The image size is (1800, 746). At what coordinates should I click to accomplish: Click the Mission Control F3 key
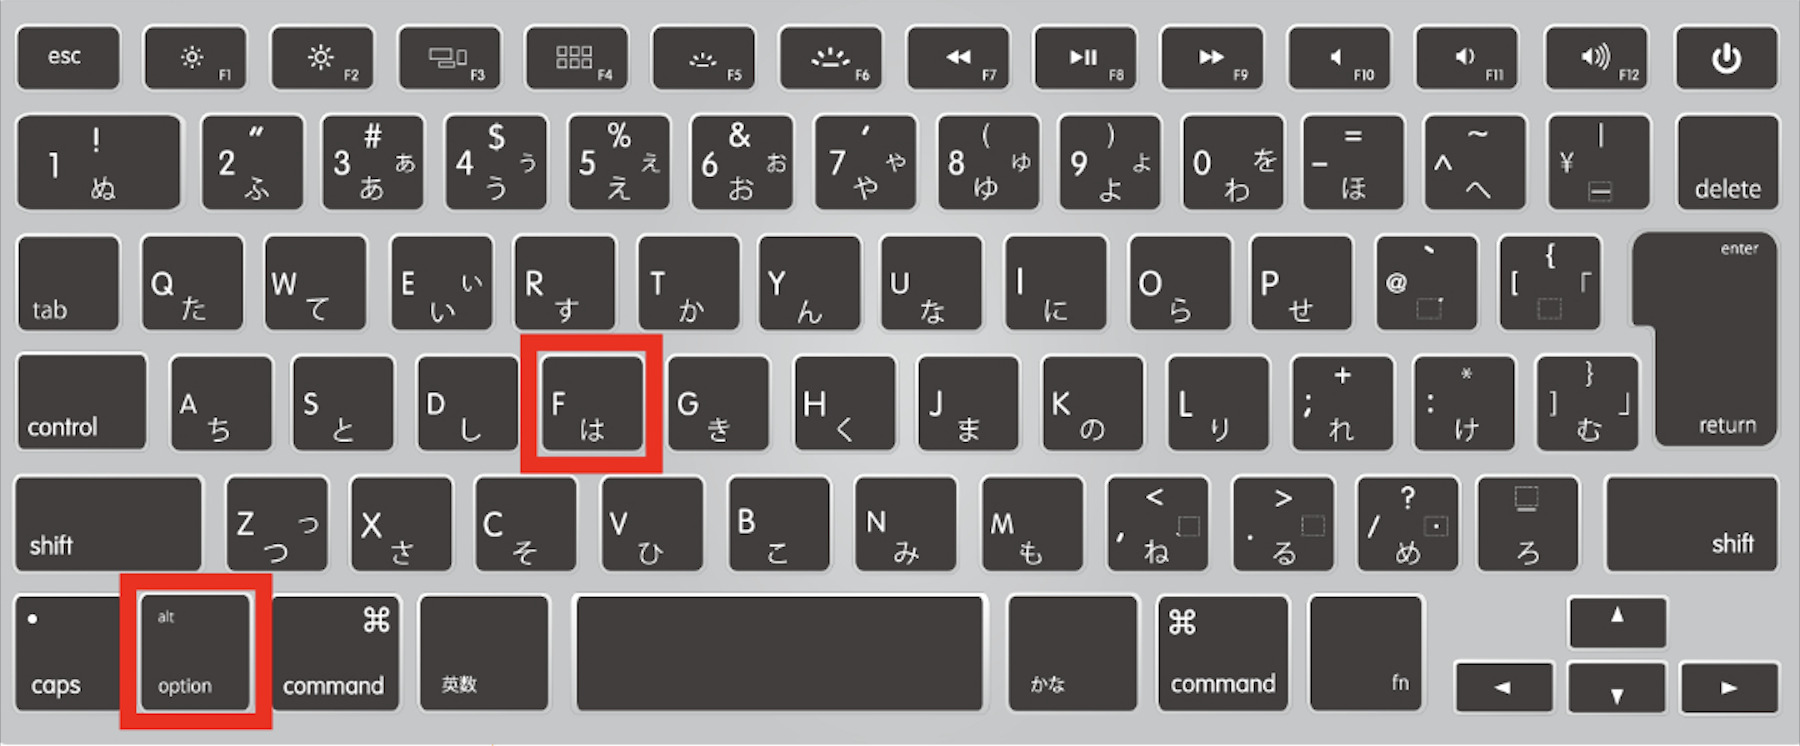(449, 58)
